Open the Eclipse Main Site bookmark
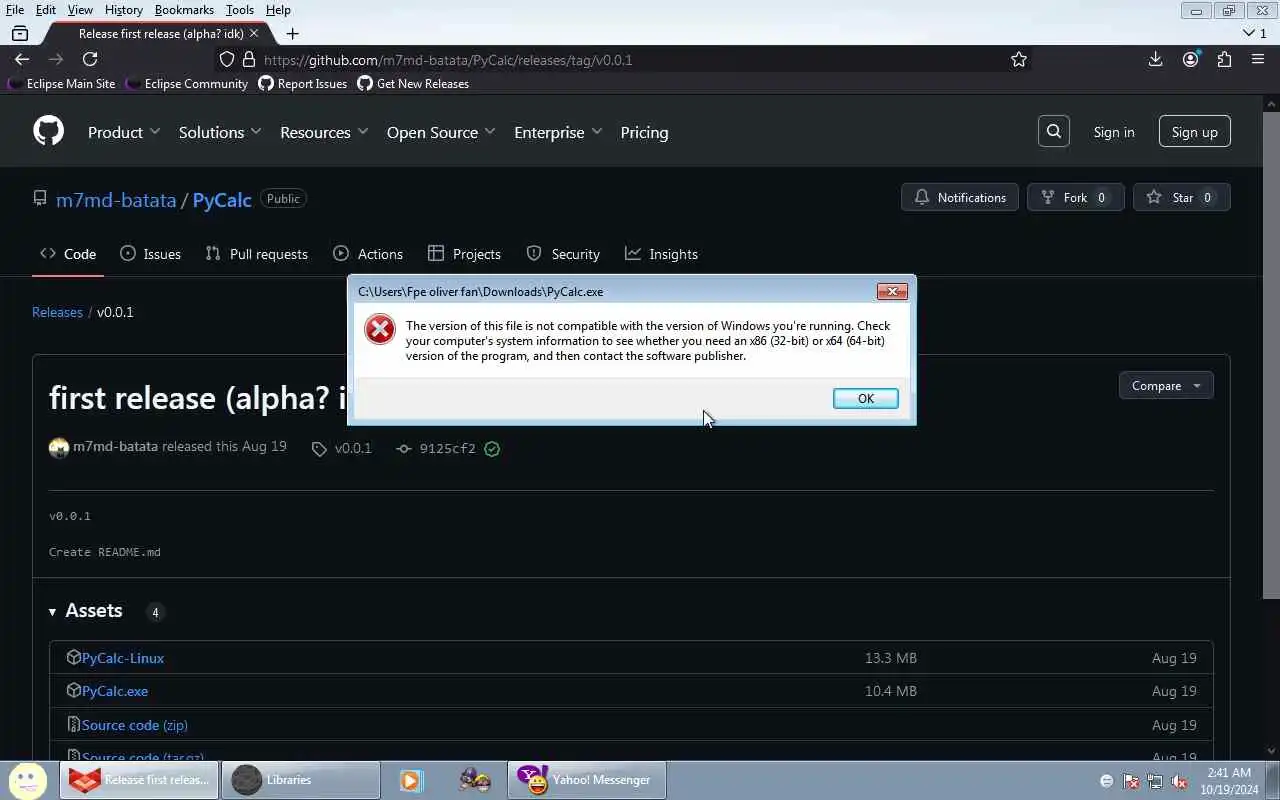Viewport: 1280px width, 800px height. [x=61, y=84]
